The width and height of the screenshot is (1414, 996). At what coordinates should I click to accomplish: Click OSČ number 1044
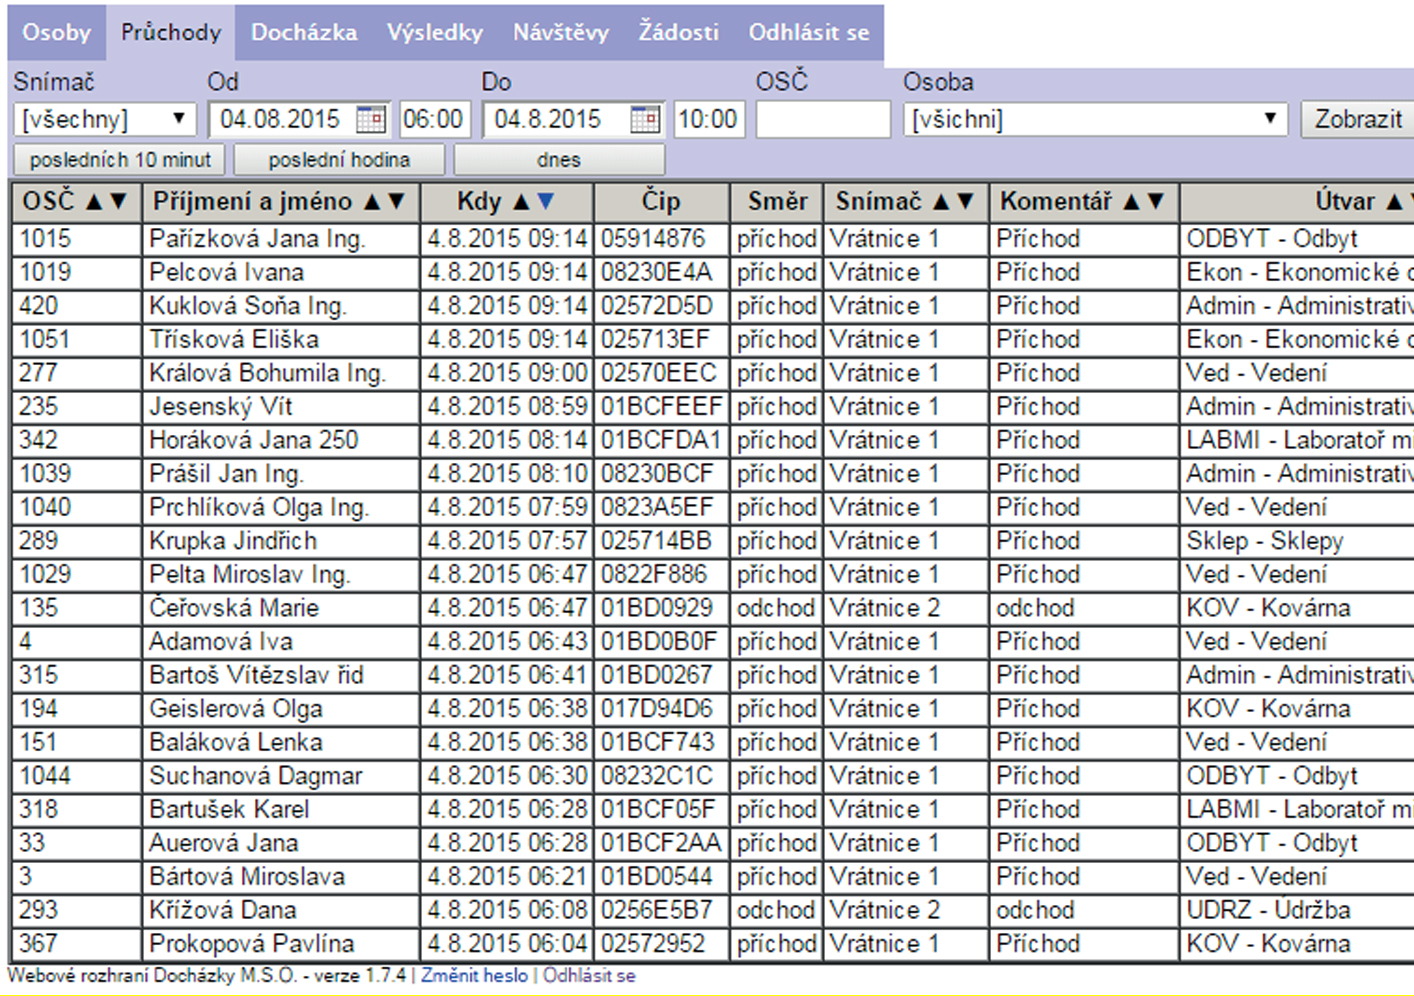tap(45, 777)
